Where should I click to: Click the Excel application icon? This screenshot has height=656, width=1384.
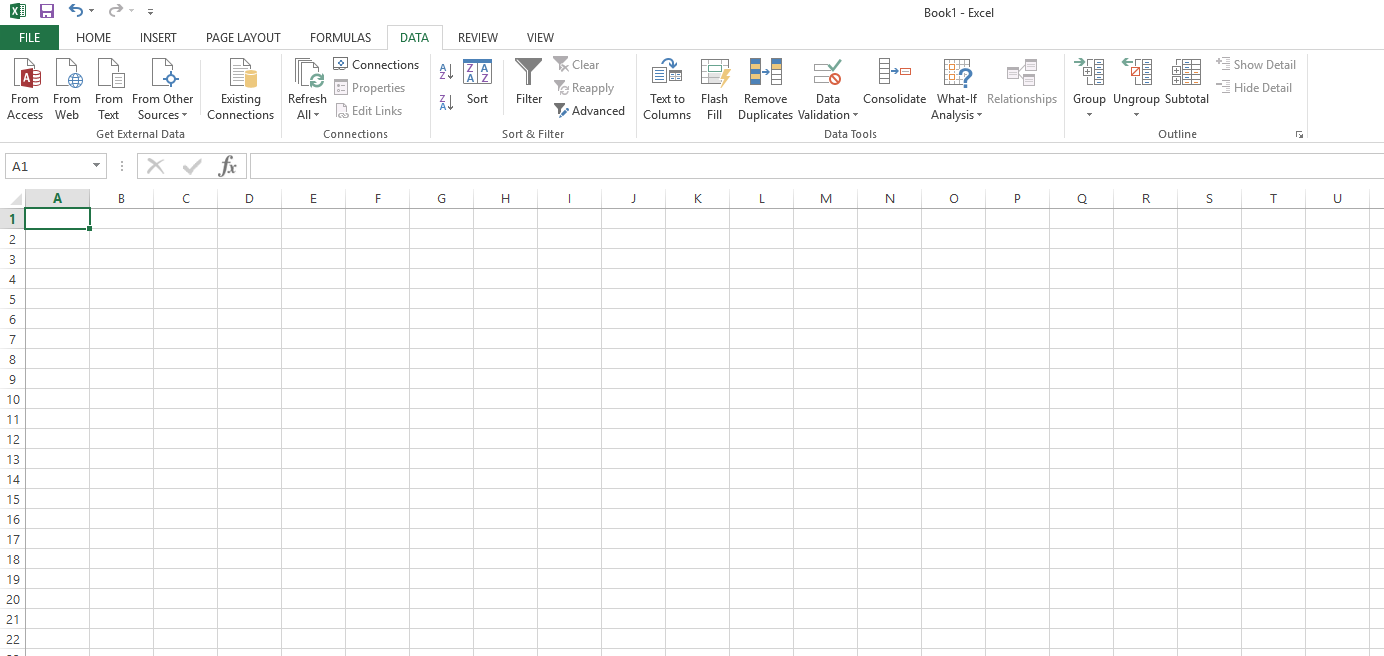[18, 11]
